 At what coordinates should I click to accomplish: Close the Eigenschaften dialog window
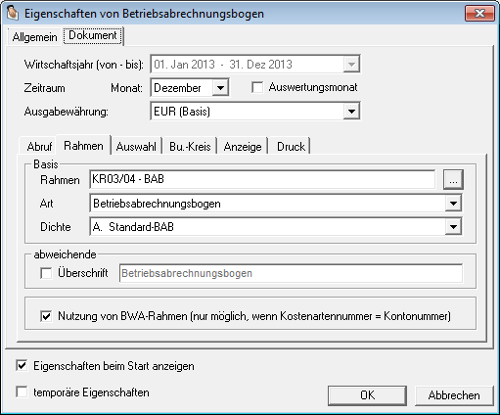(479, 13)
